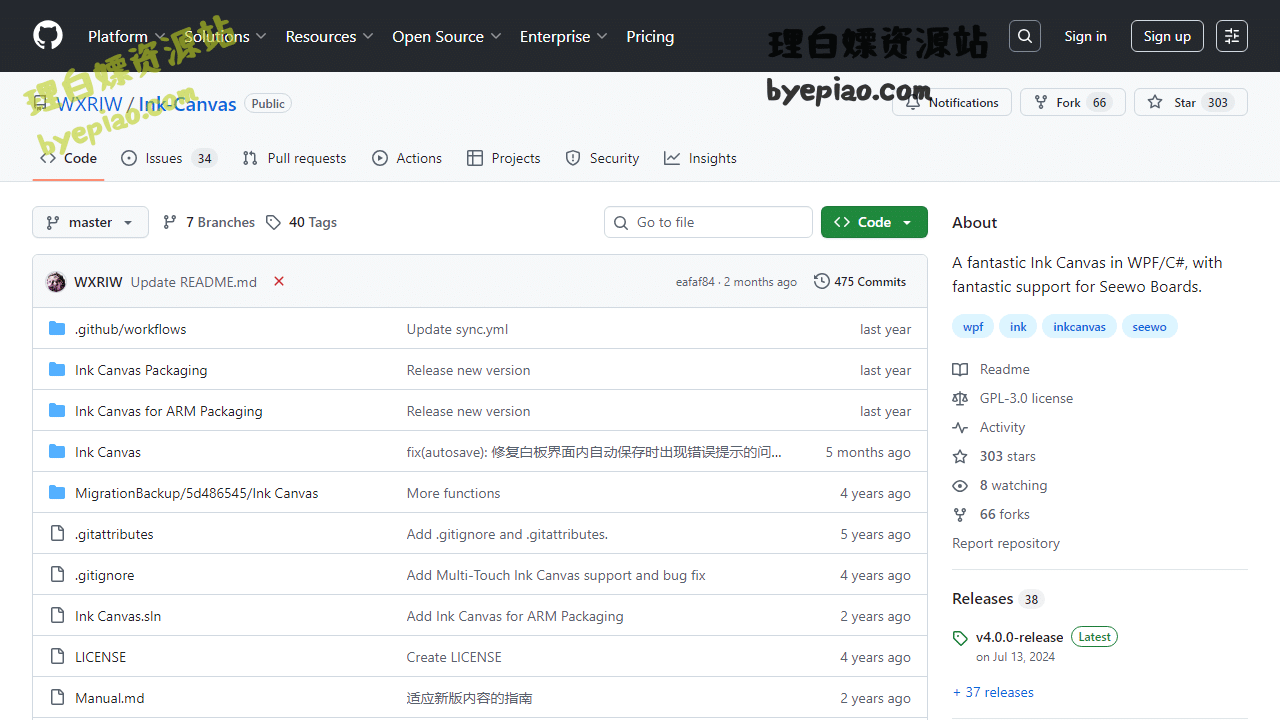Open the command palette icon top right

coord(1231,35)
